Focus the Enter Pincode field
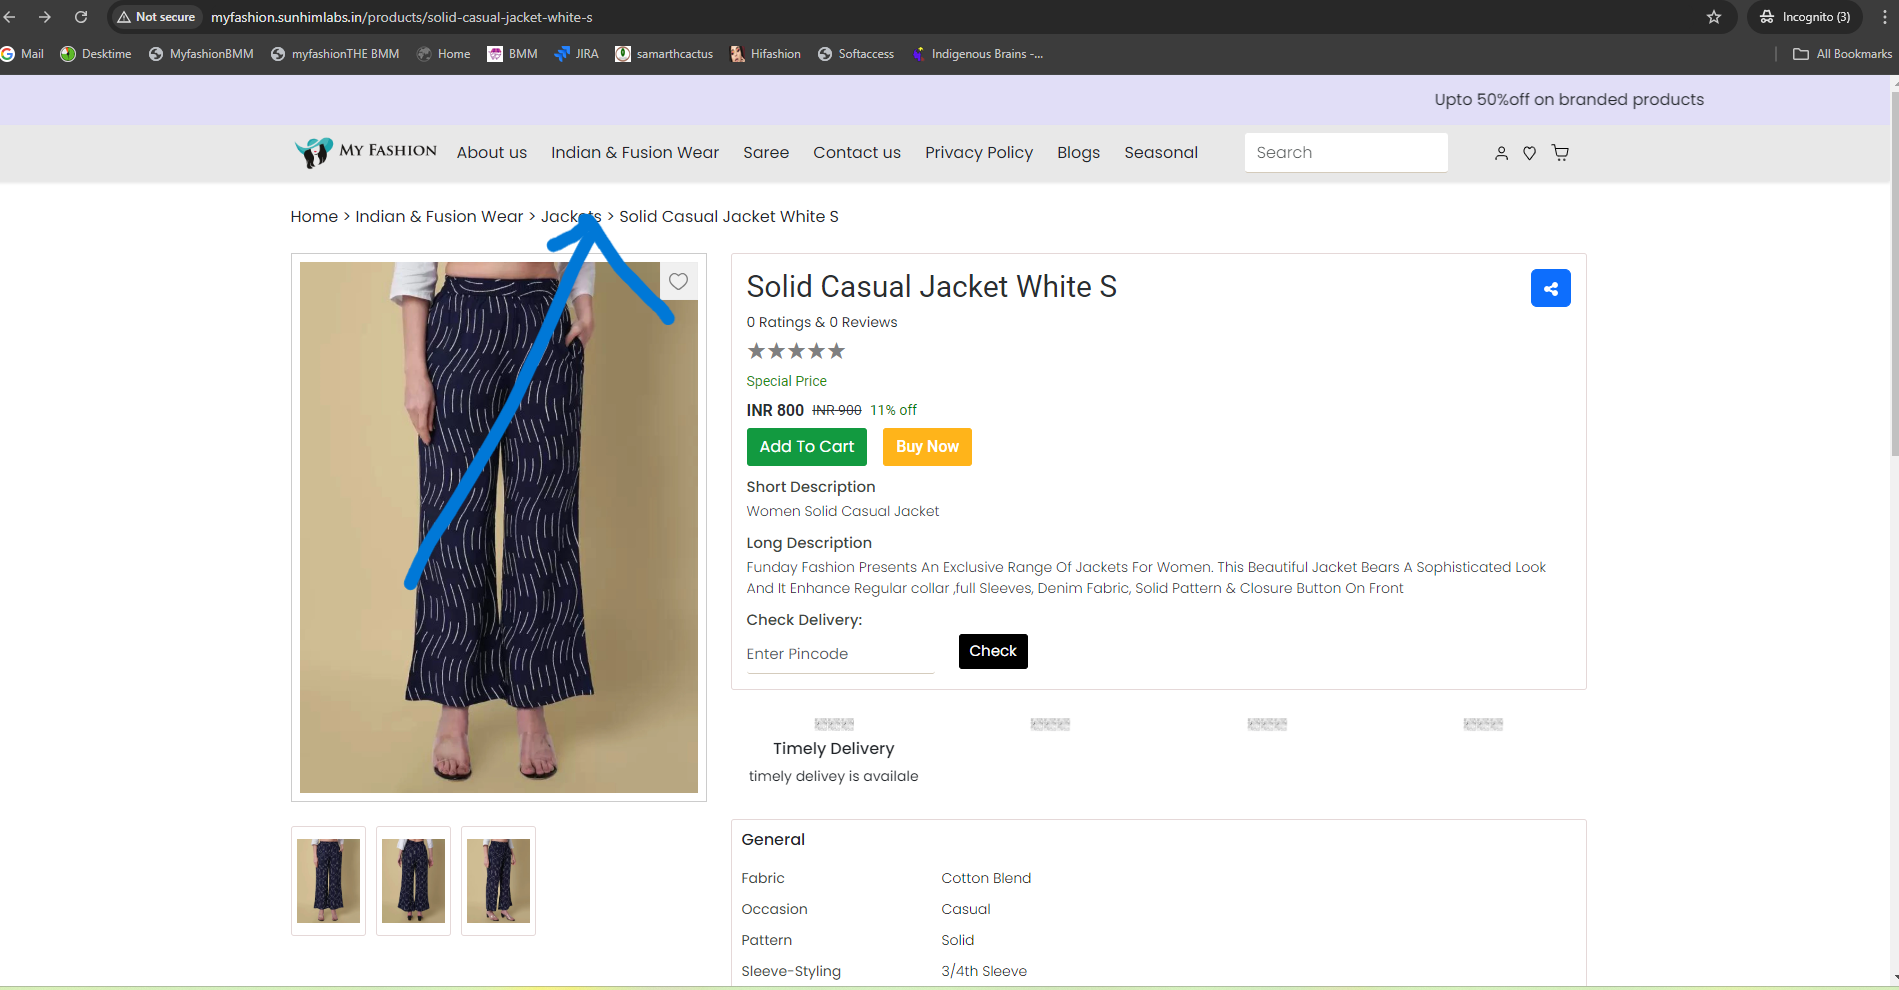 (x=840, y=654)
